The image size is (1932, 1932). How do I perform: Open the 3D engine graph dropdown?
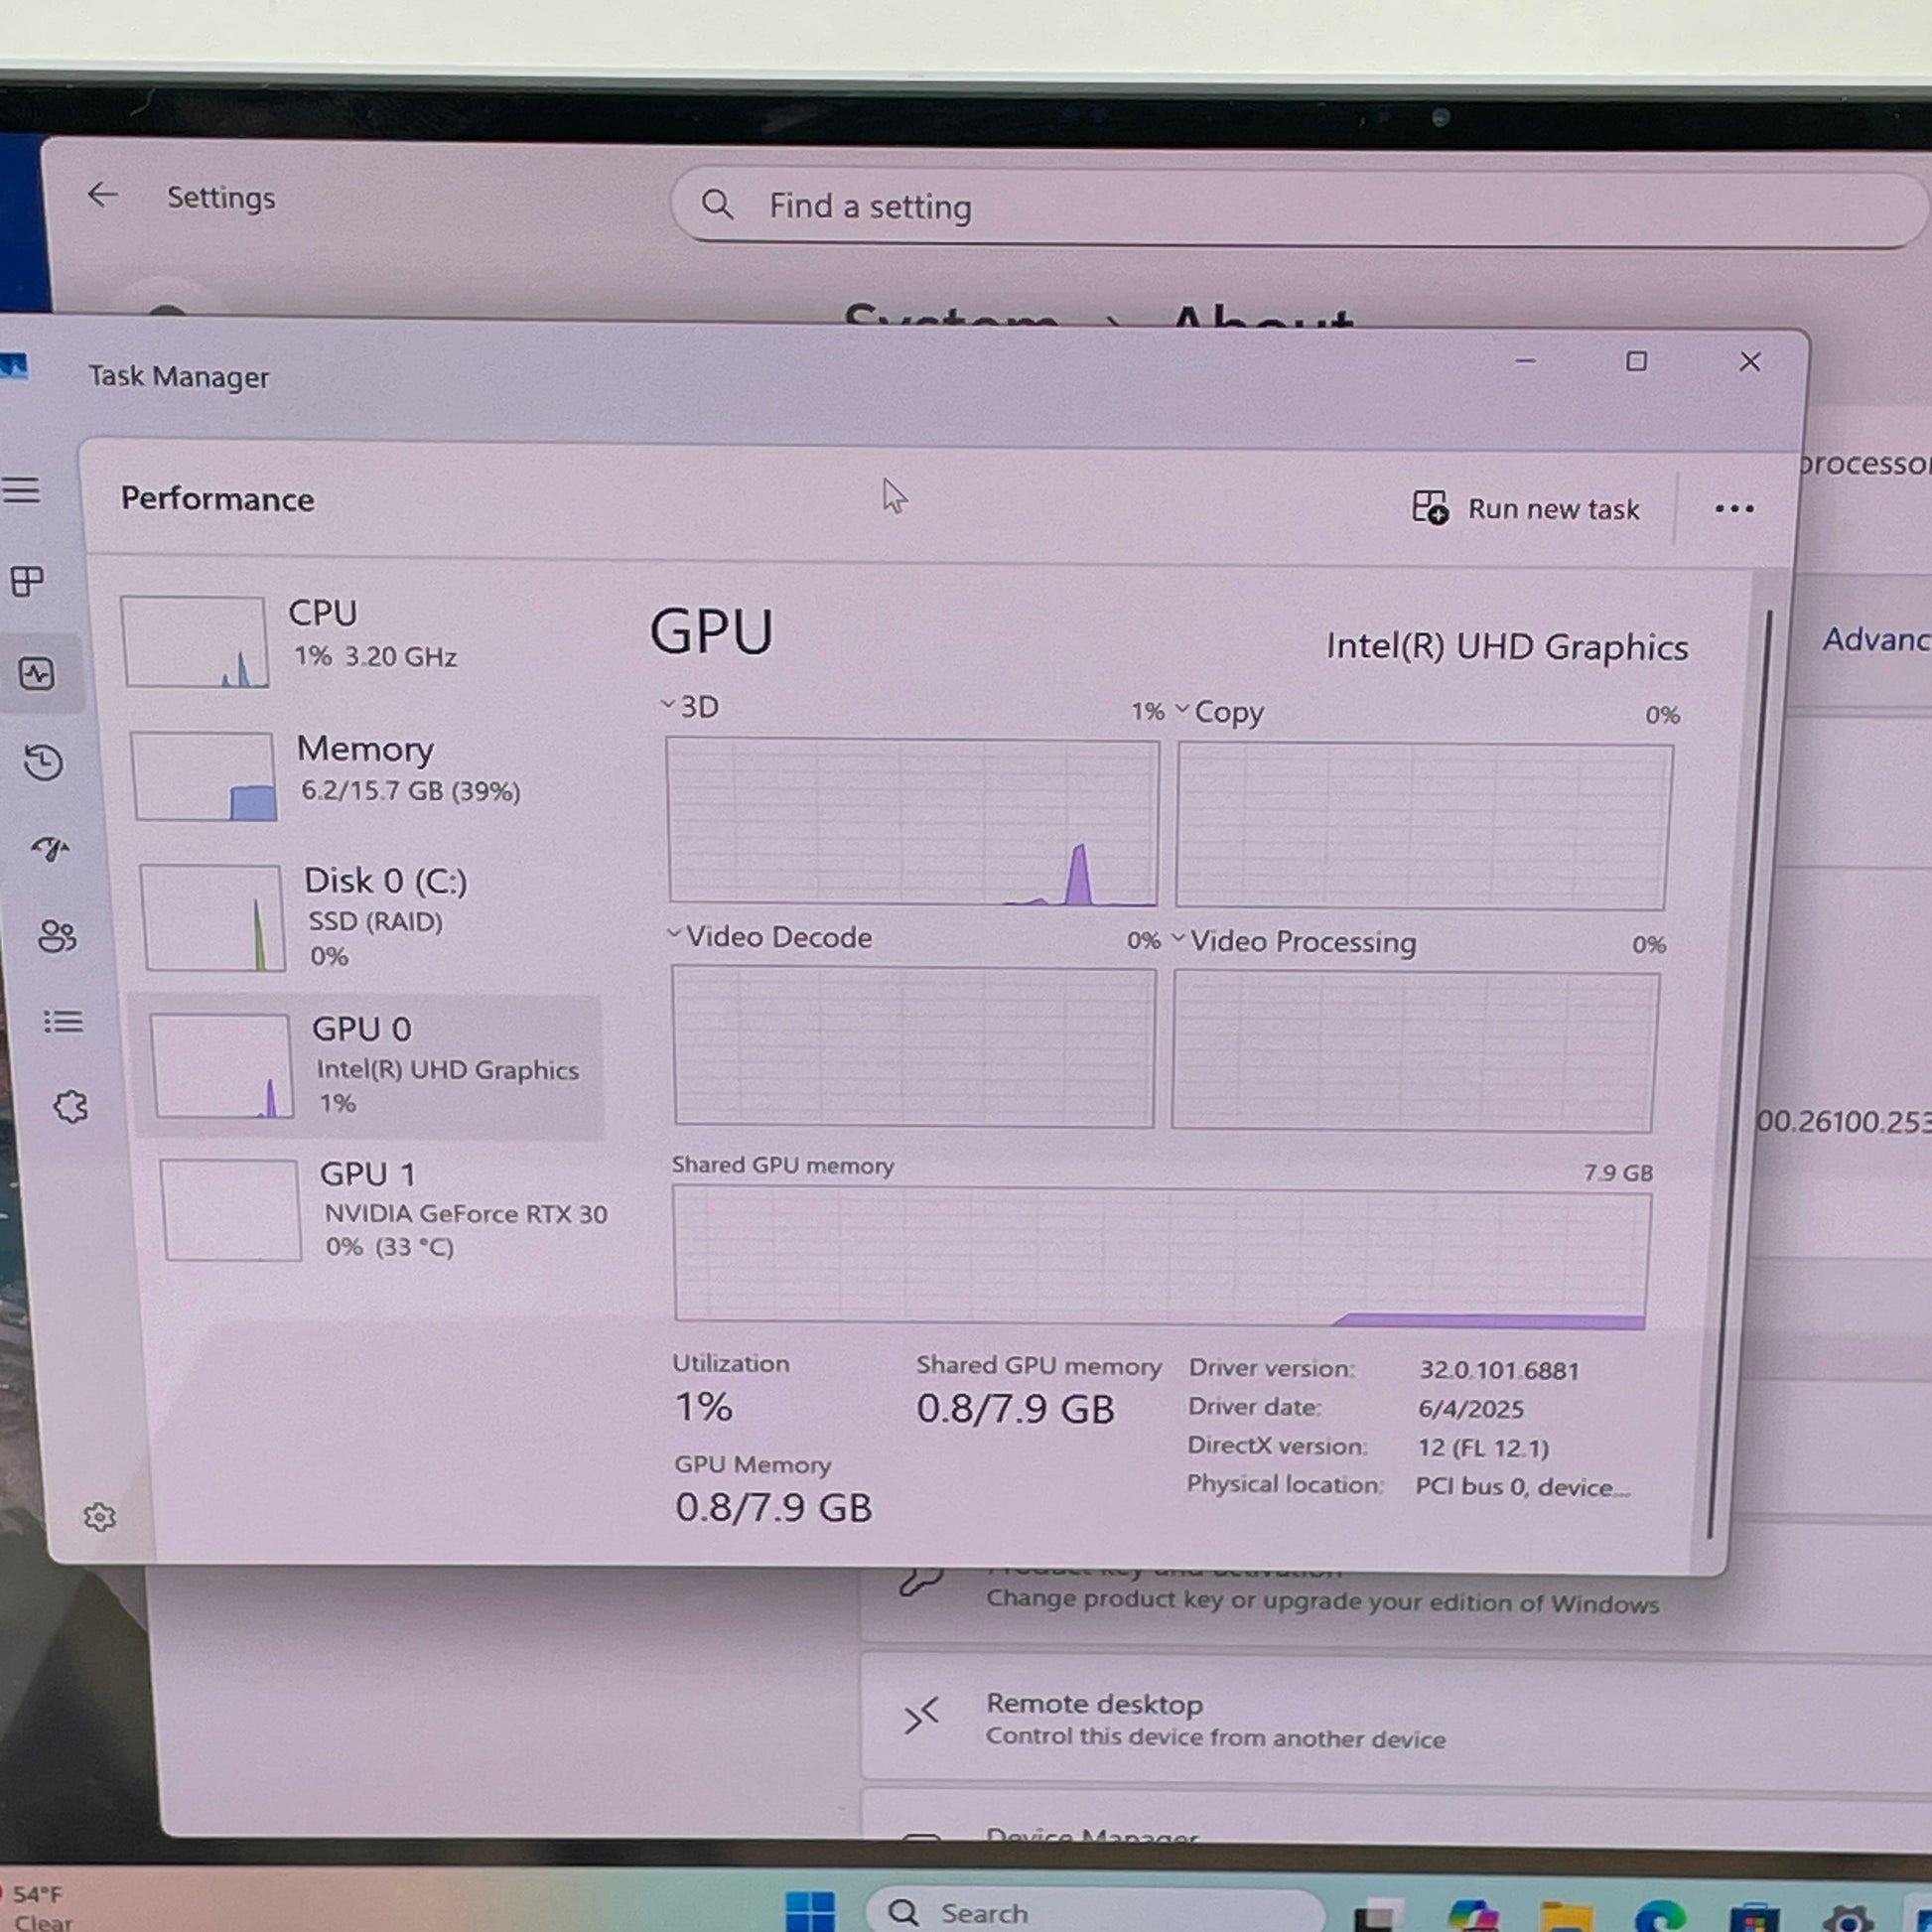(x=690, y=707)
